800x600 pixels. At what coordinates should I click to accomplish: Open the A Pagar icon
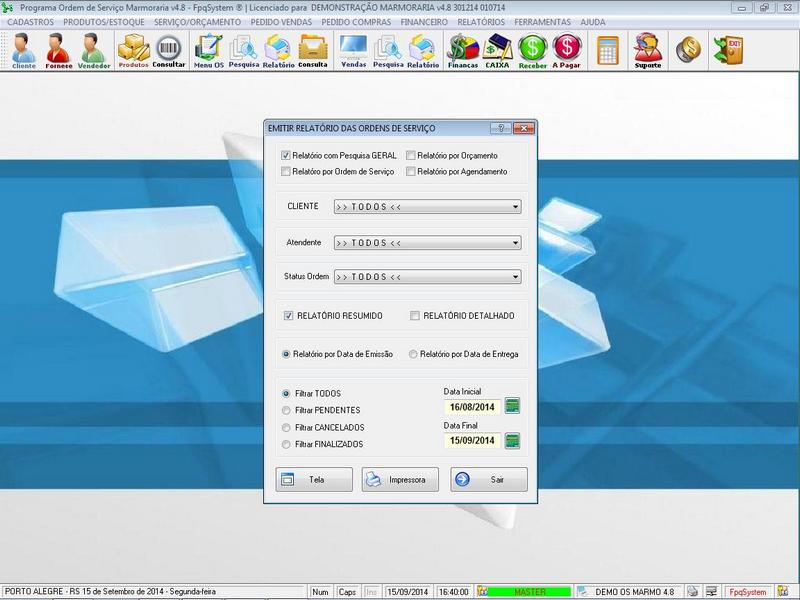click(x=567, y=50)
